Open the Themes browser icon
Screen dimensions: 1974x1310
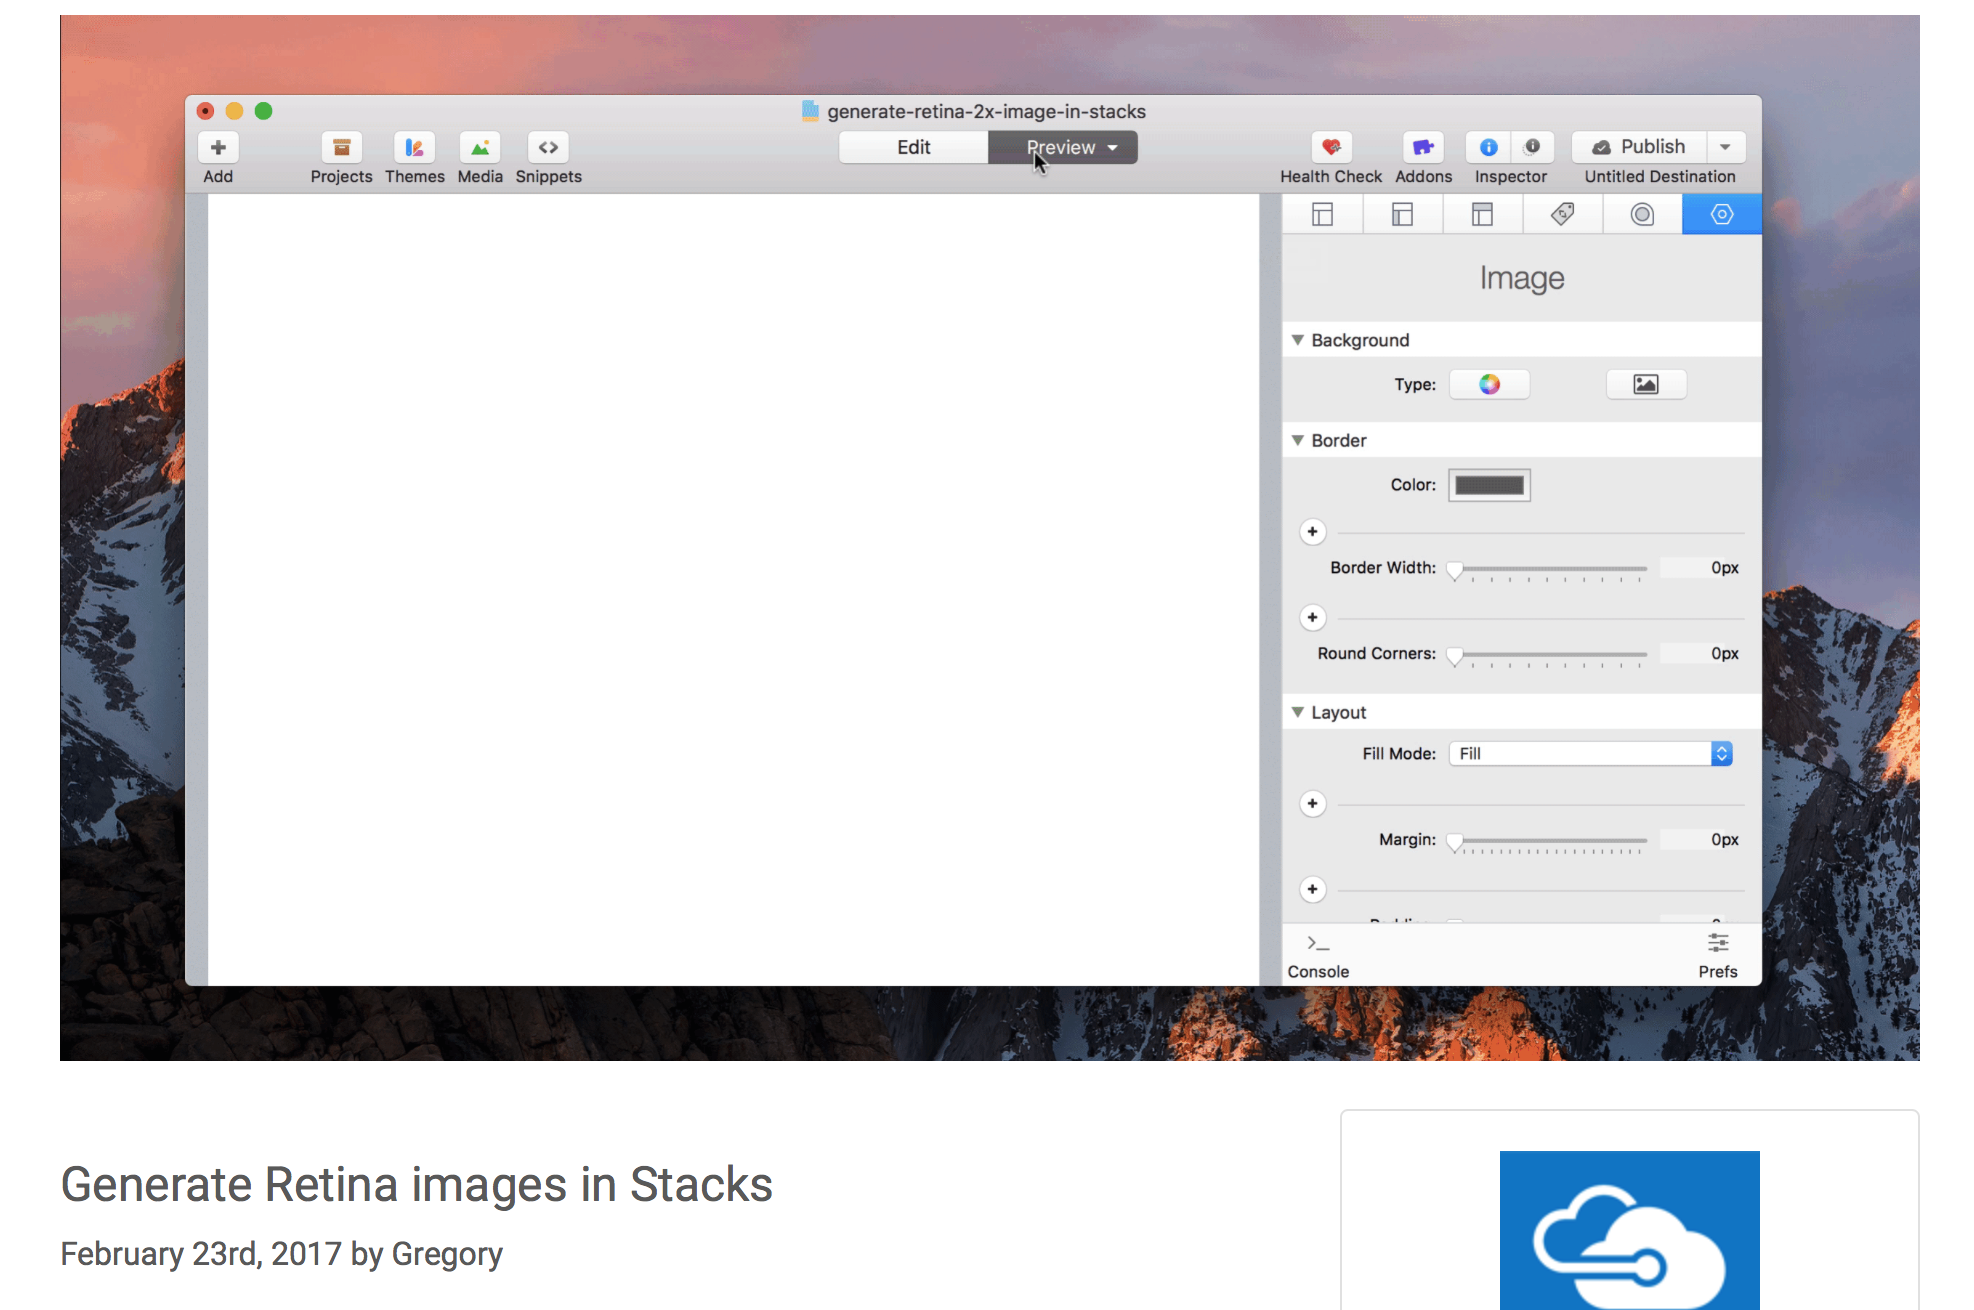[414, 148]
